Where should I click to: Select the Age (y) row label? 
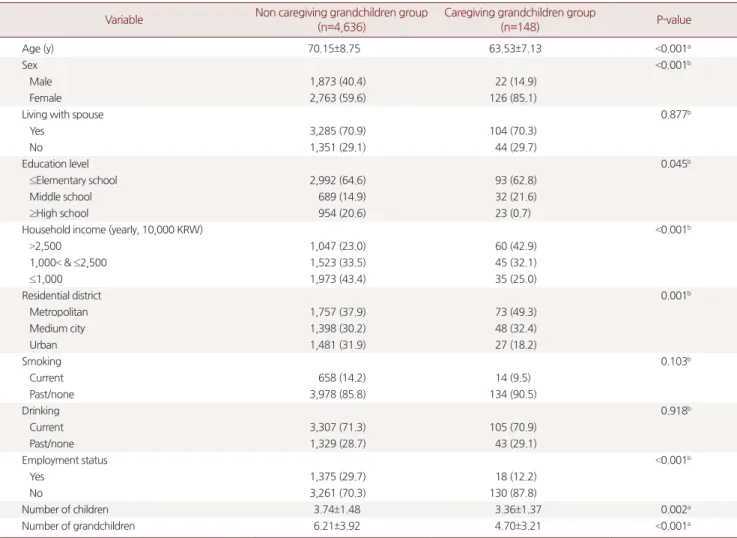[38, 49]
